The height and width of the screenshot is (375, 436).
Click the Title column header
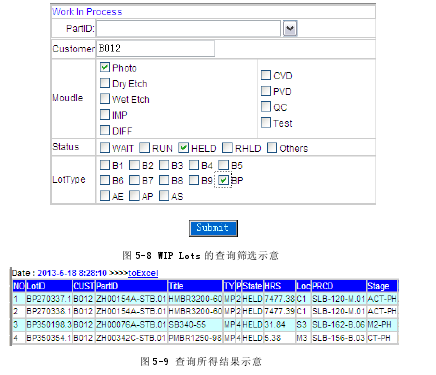195,286
